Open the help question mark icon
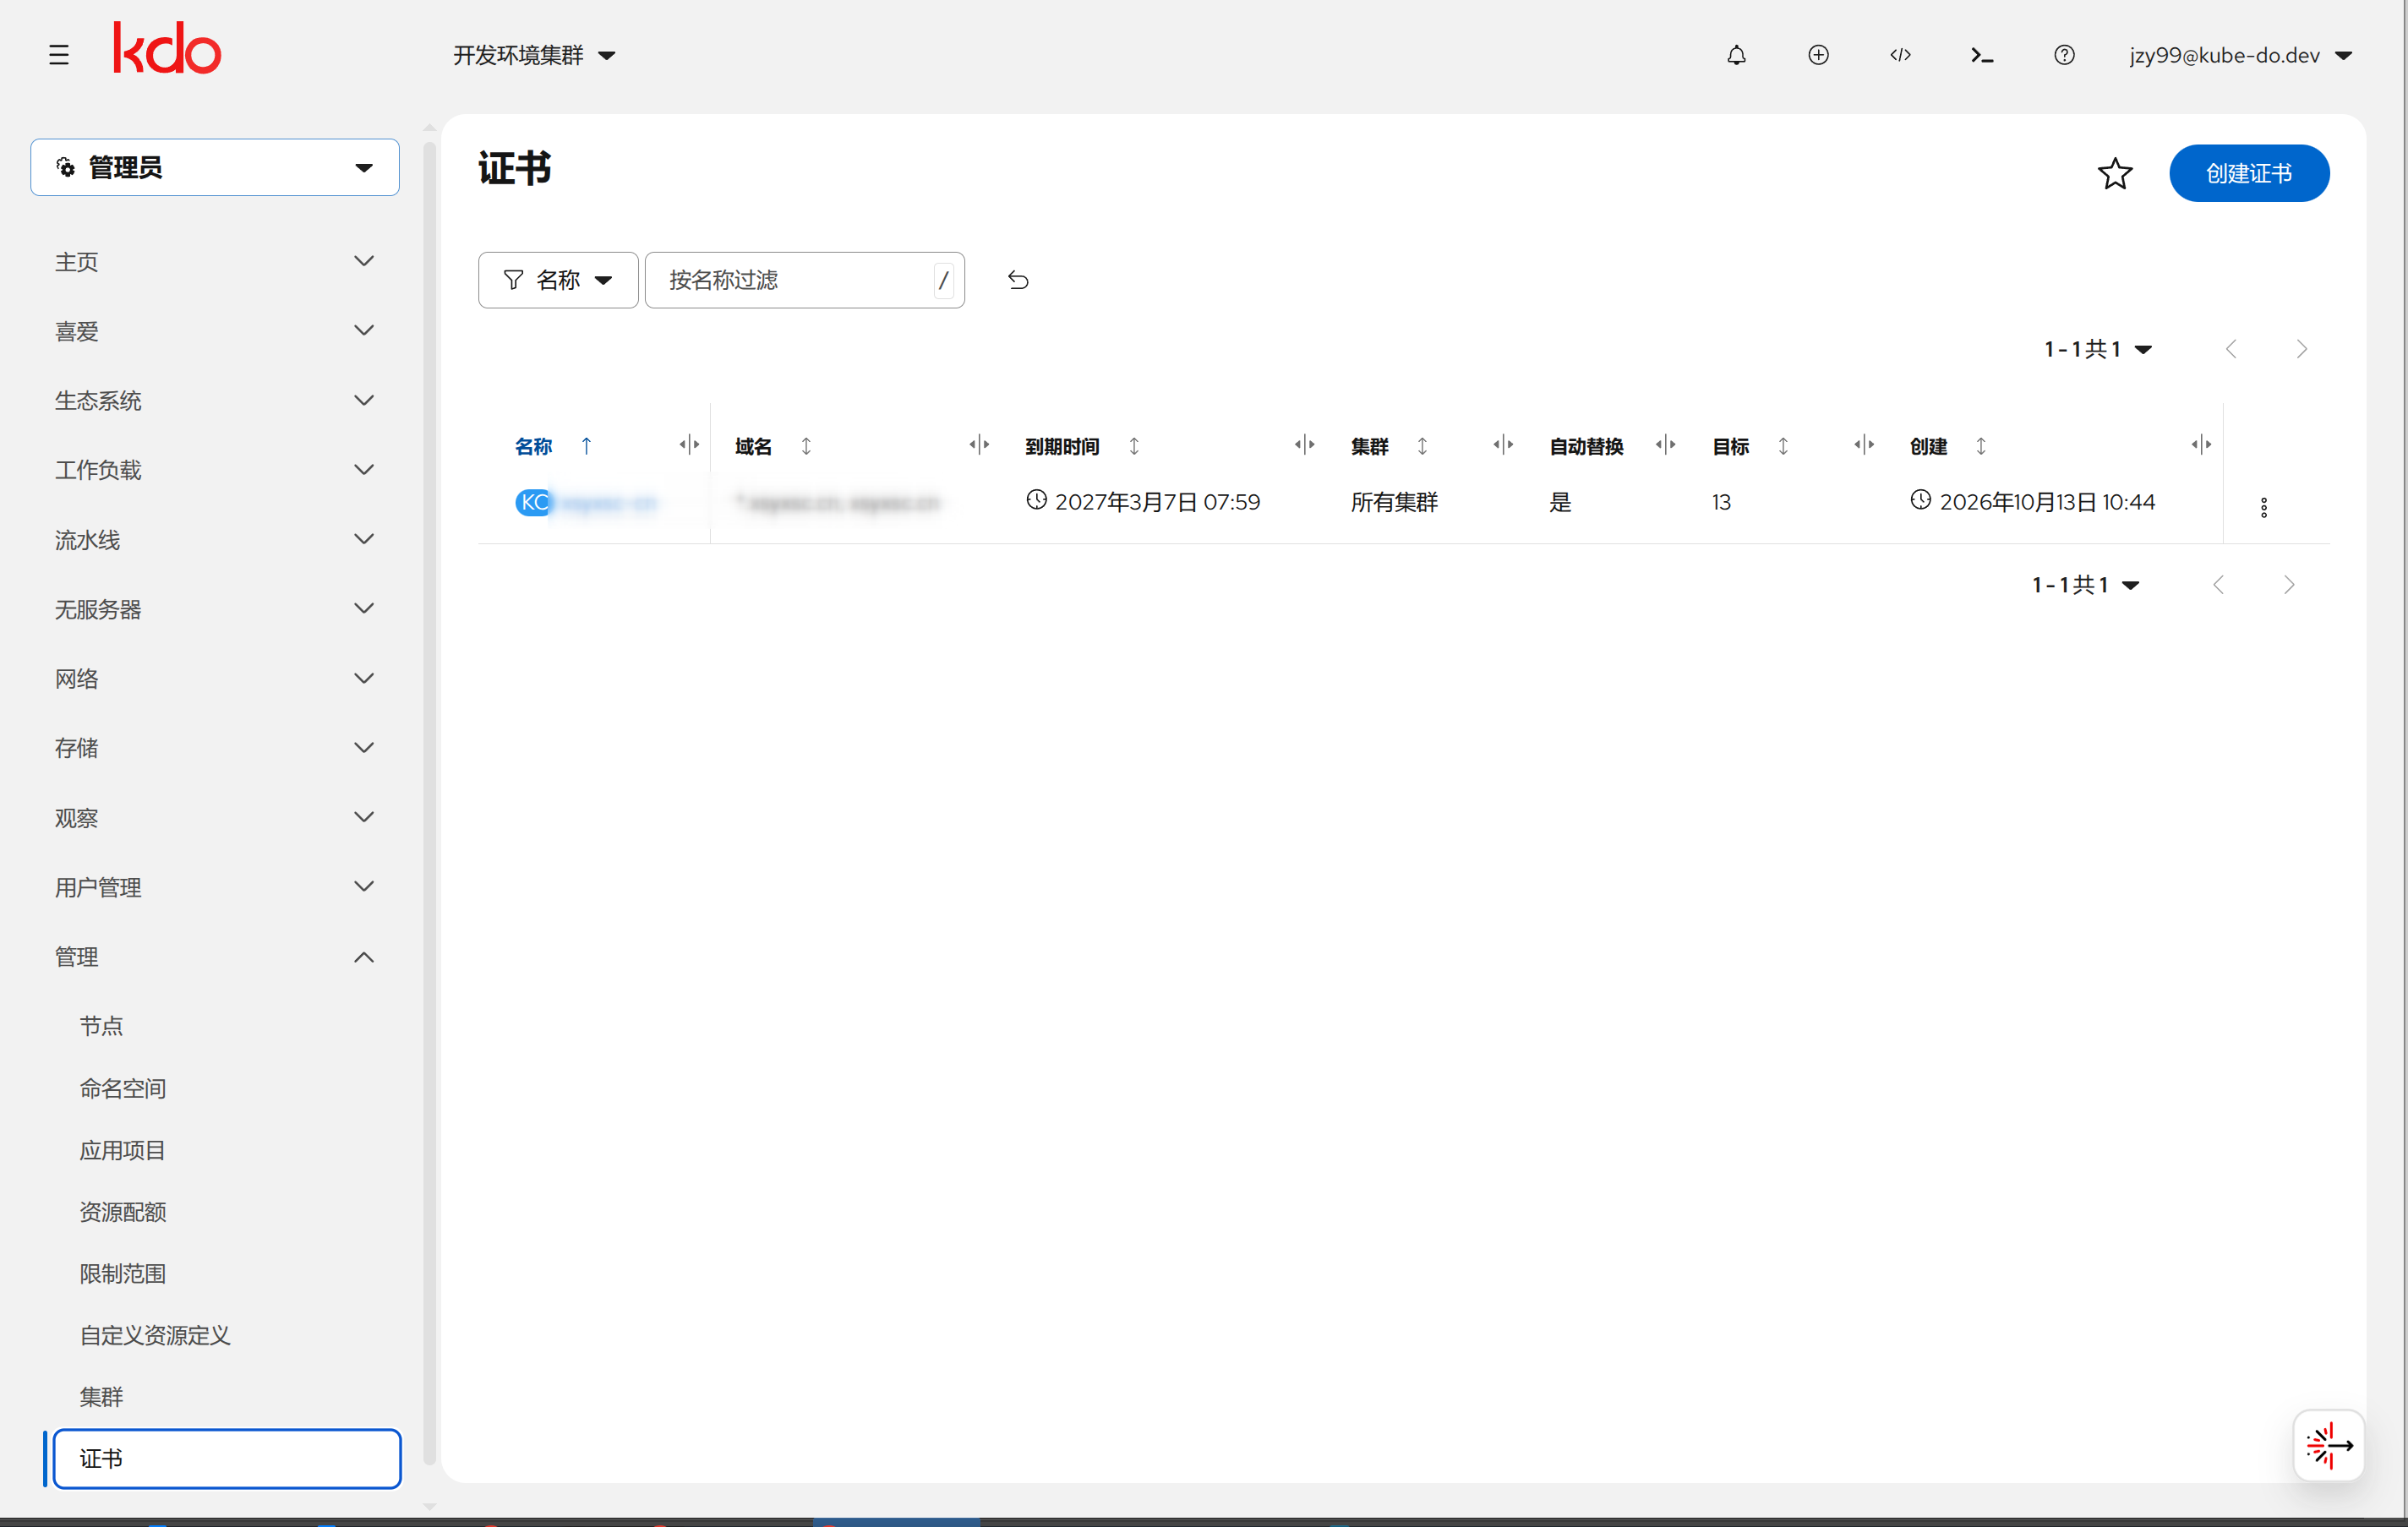This screenshot has width=2408, height=1527. coord(2064,55)
